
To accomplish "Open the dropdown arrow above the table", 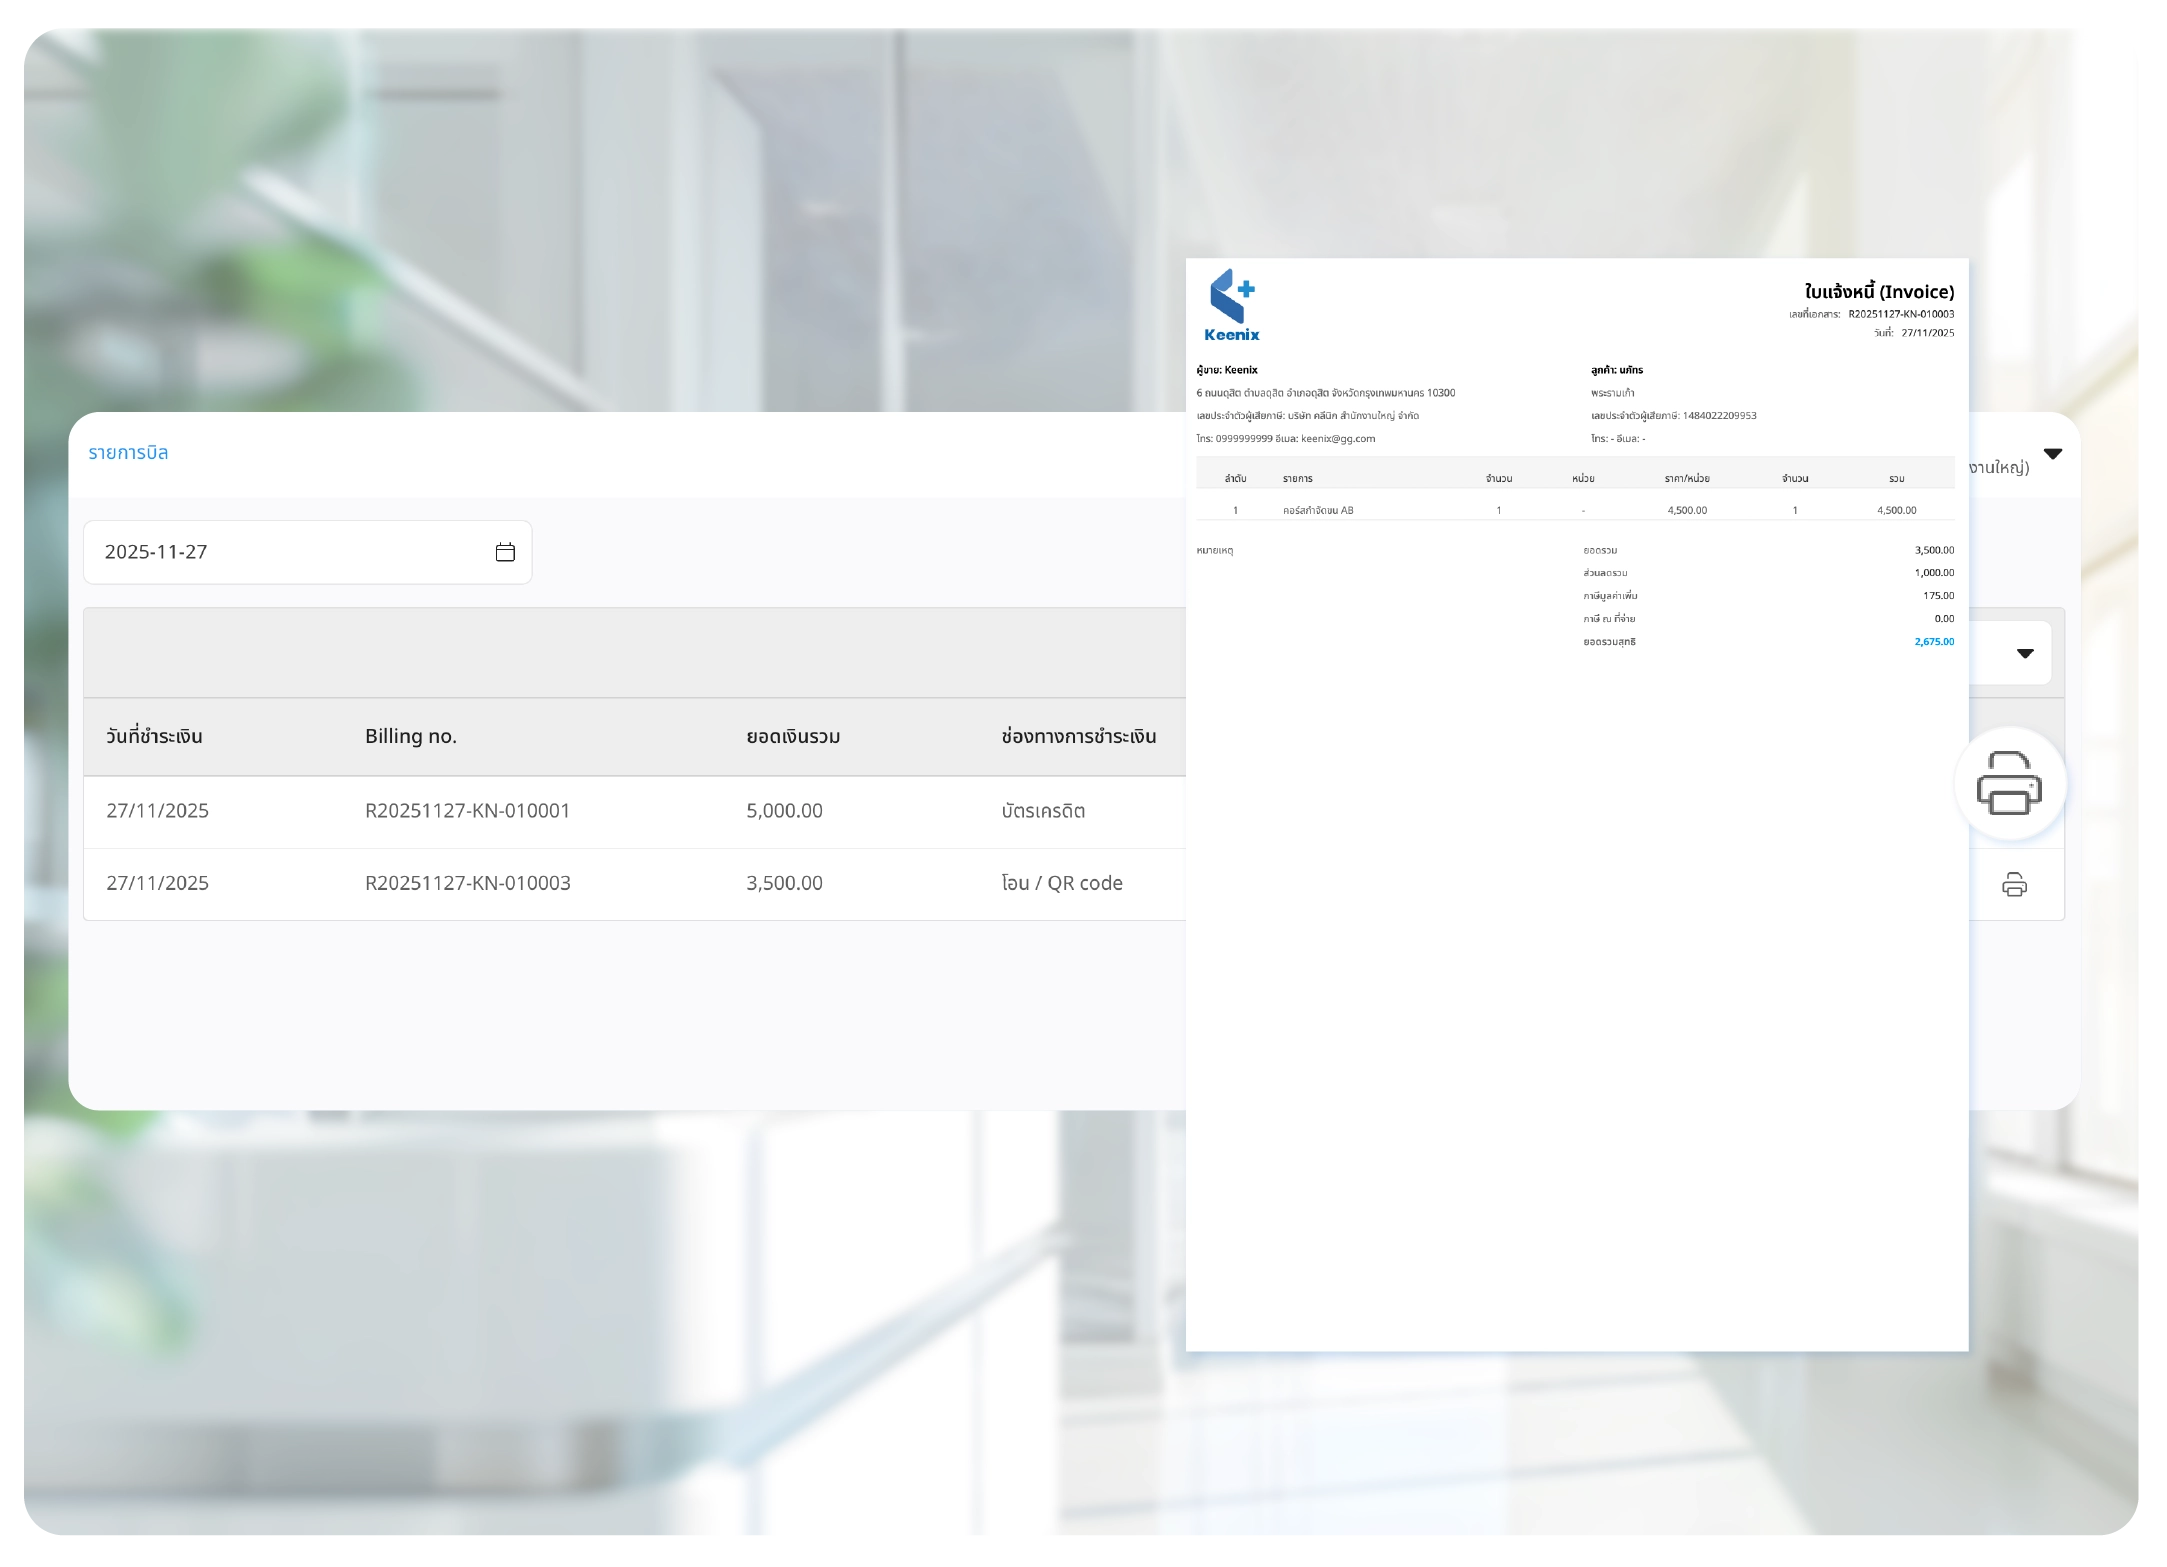I will tap(2025, 654).
